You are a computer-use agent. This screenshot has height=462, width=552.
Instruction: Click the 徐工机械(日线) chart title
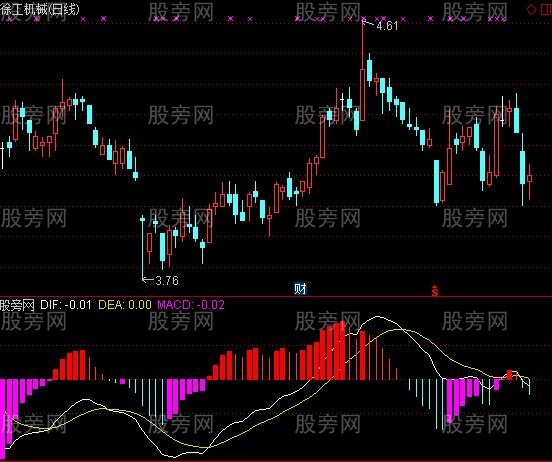tap(39, 9)
